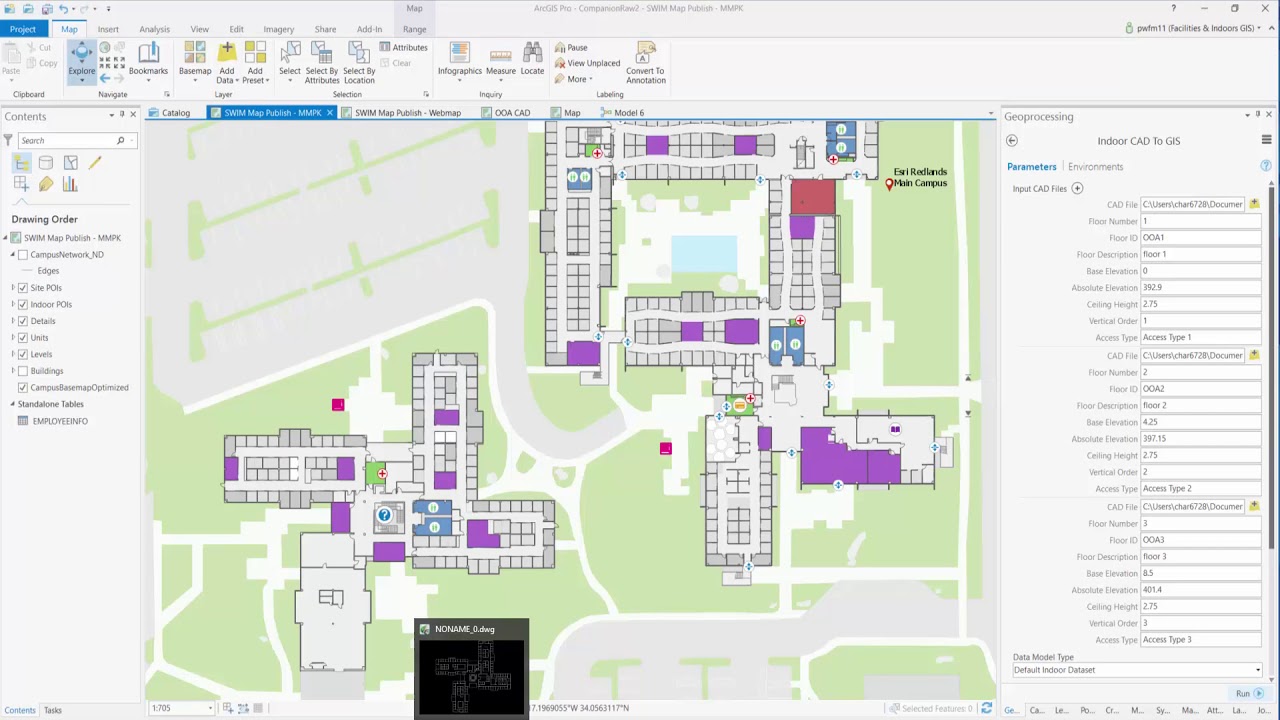Choose the Select tool in ribbon
Image resolution: width=1280 pixels, height=720 pixels.
(x=290, y=60)
